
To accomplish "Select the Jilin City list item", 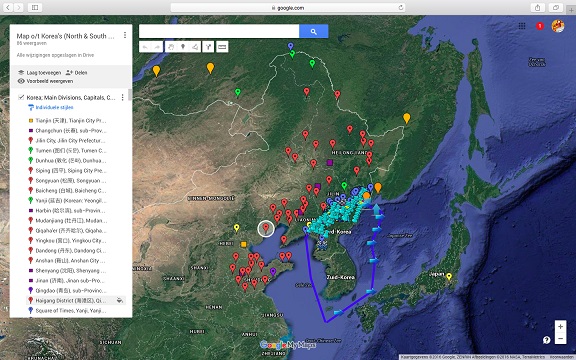I will click(x=70, y=140).
